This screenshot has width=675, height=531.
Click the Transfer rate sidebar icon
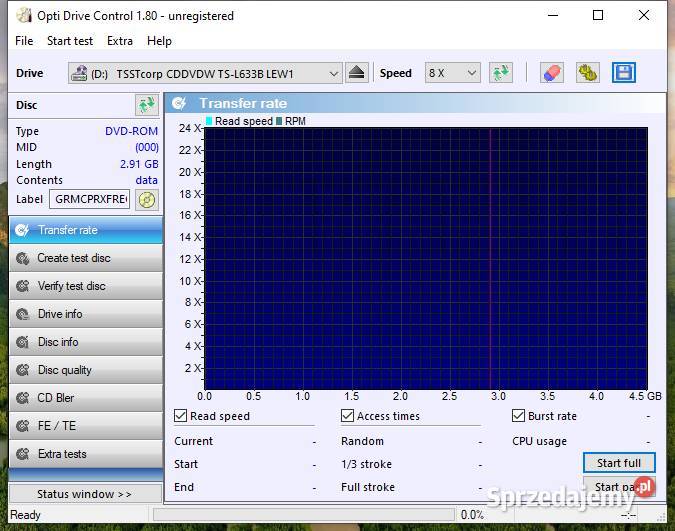click(x=22, y=230)
